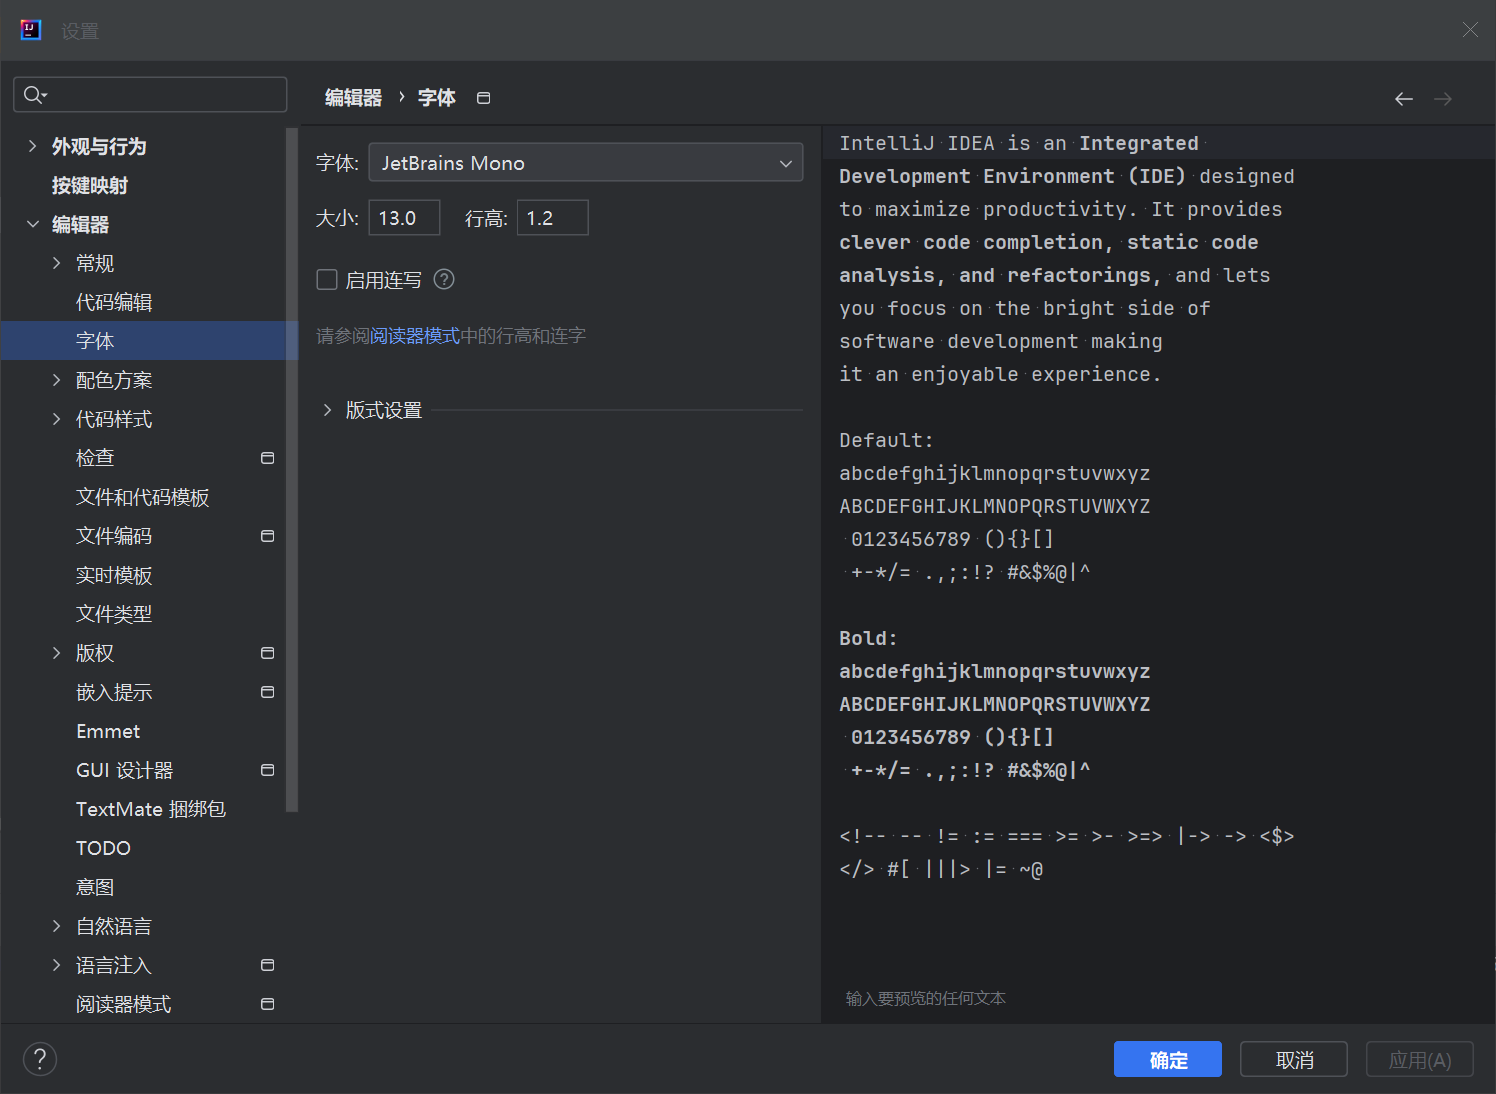The height and width of the screenshot is (1094, 1496).
Task: Click the 输入要预览的任何文本 hint text
Action: [x=926, y=998]
